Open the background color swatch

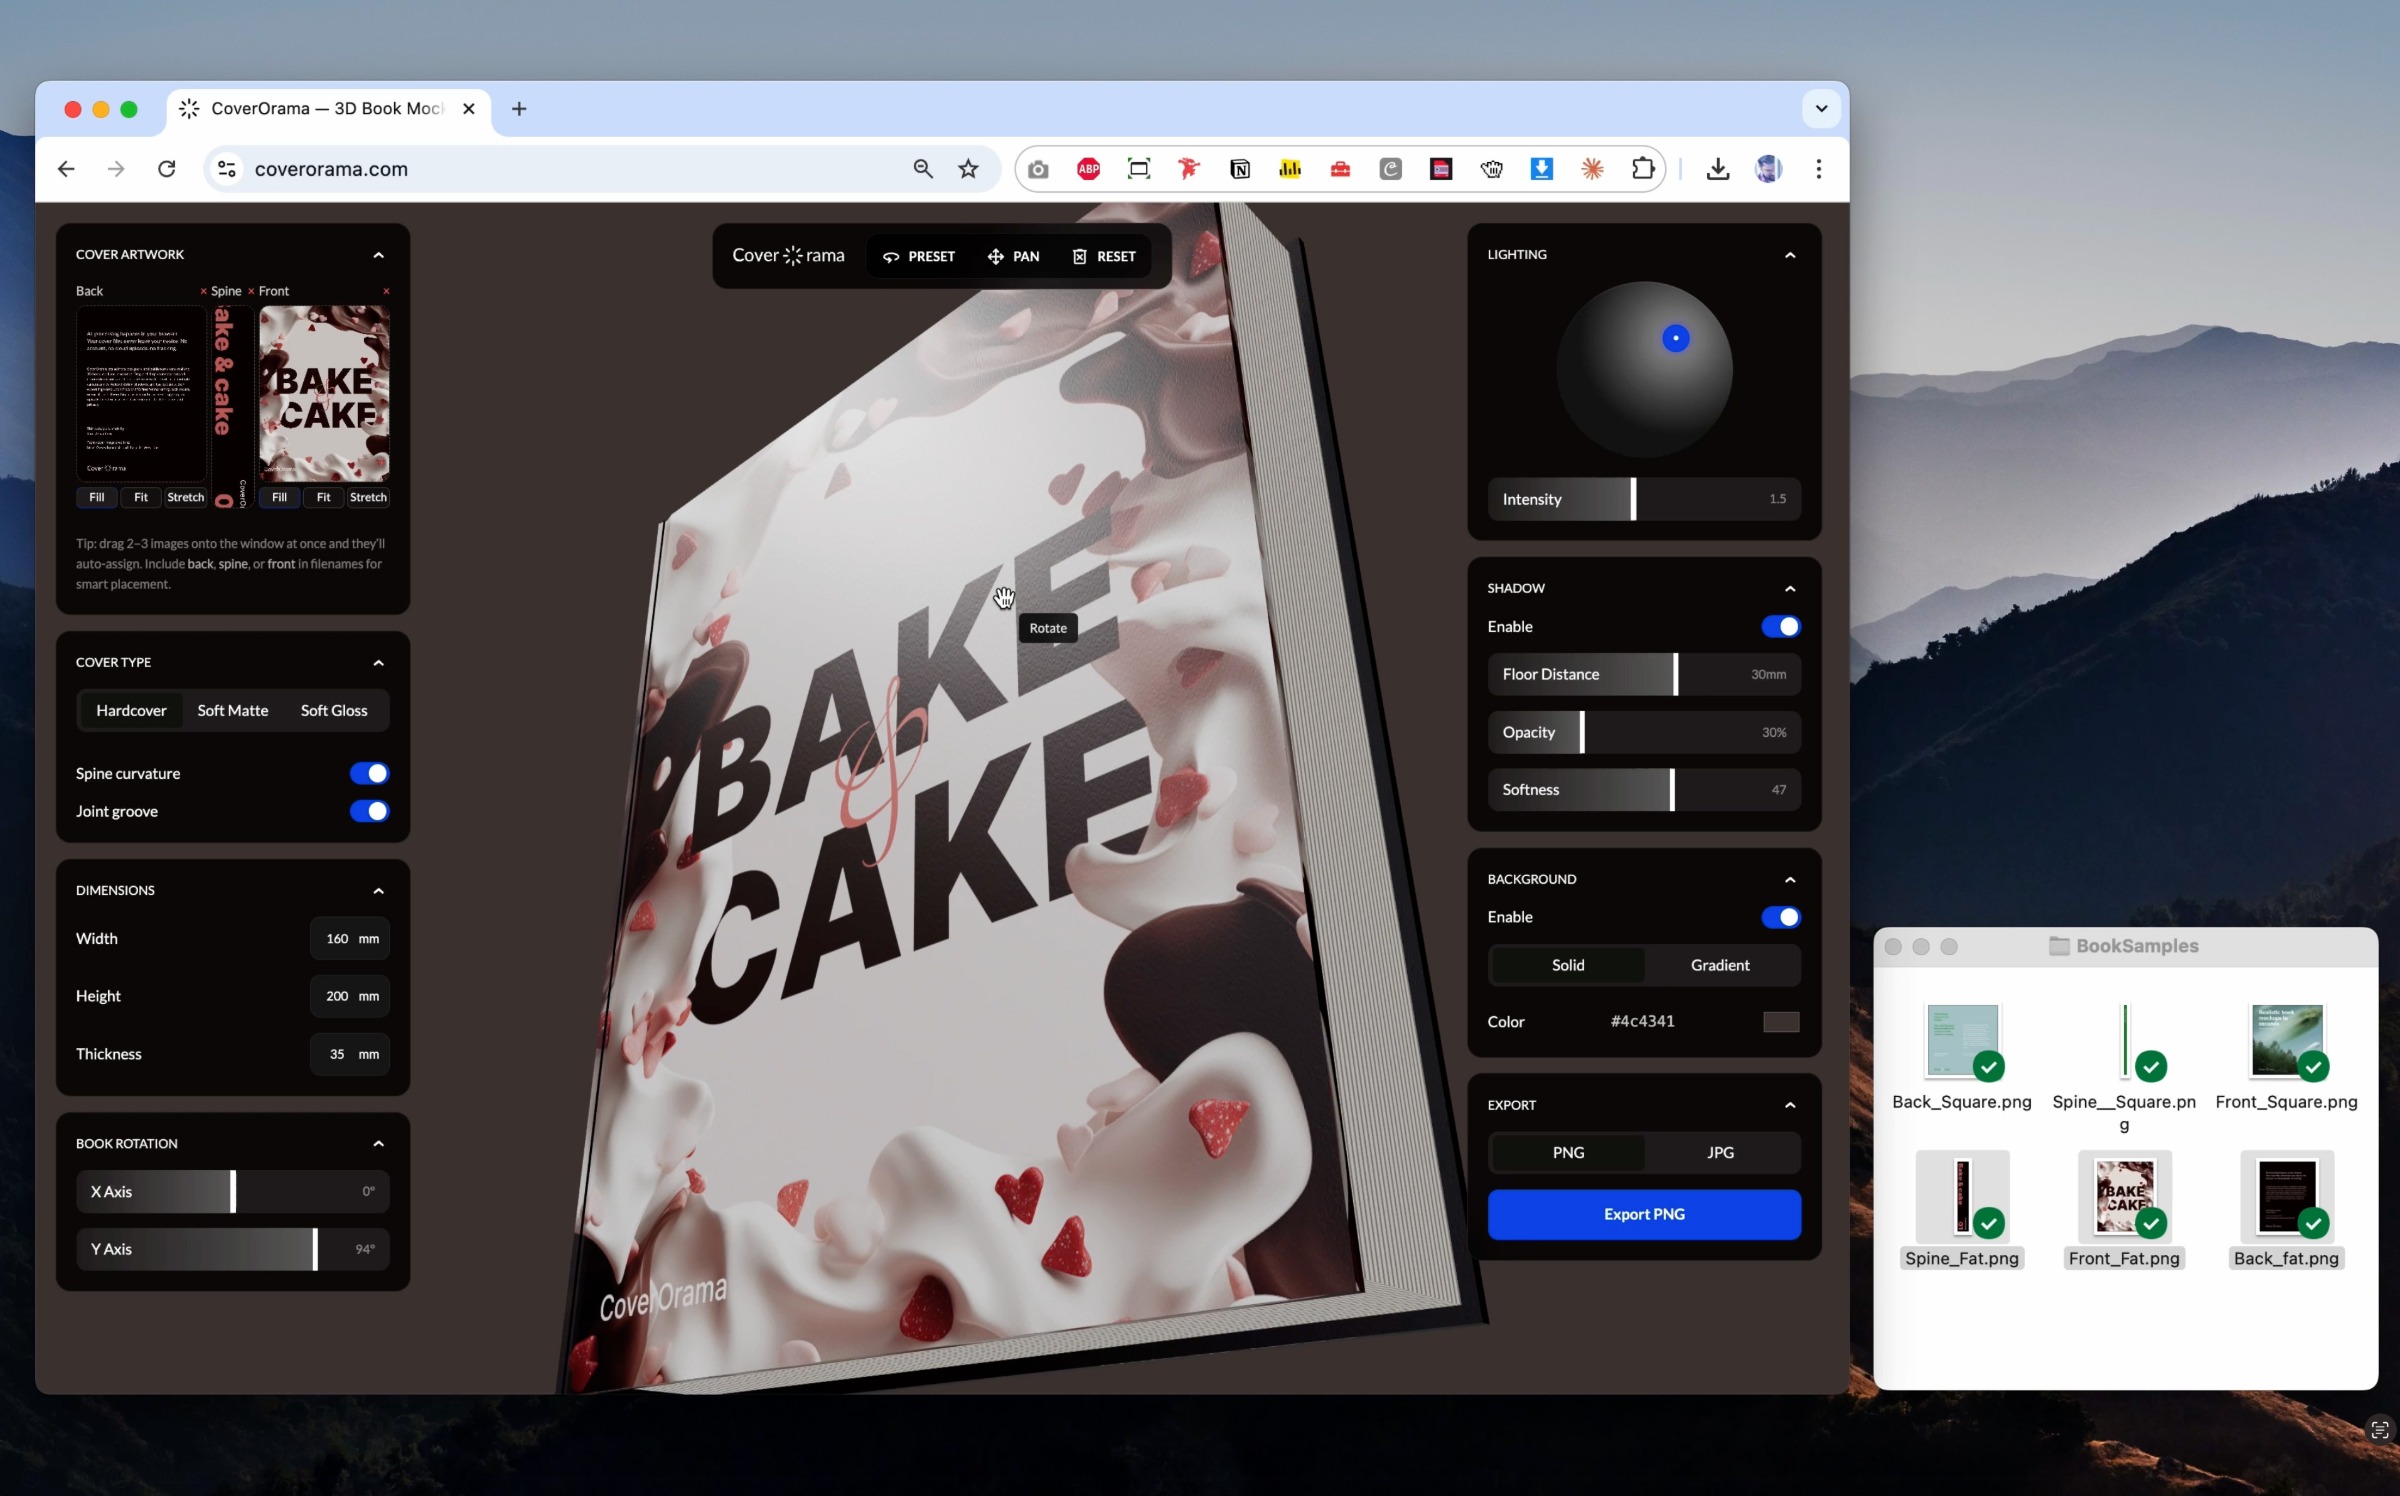pyautogui.click(x=1780, y=1021)
